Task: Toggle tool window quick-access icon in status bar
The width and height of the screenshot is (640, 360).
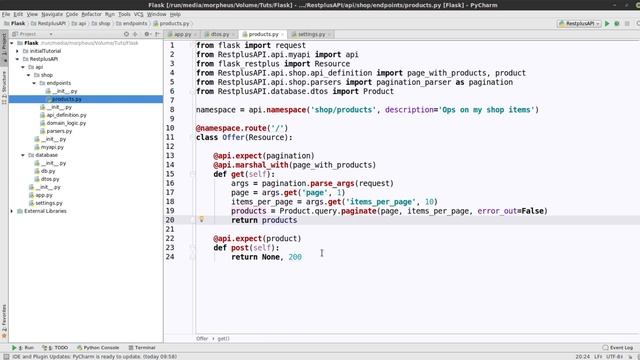Action: point(6,356)
